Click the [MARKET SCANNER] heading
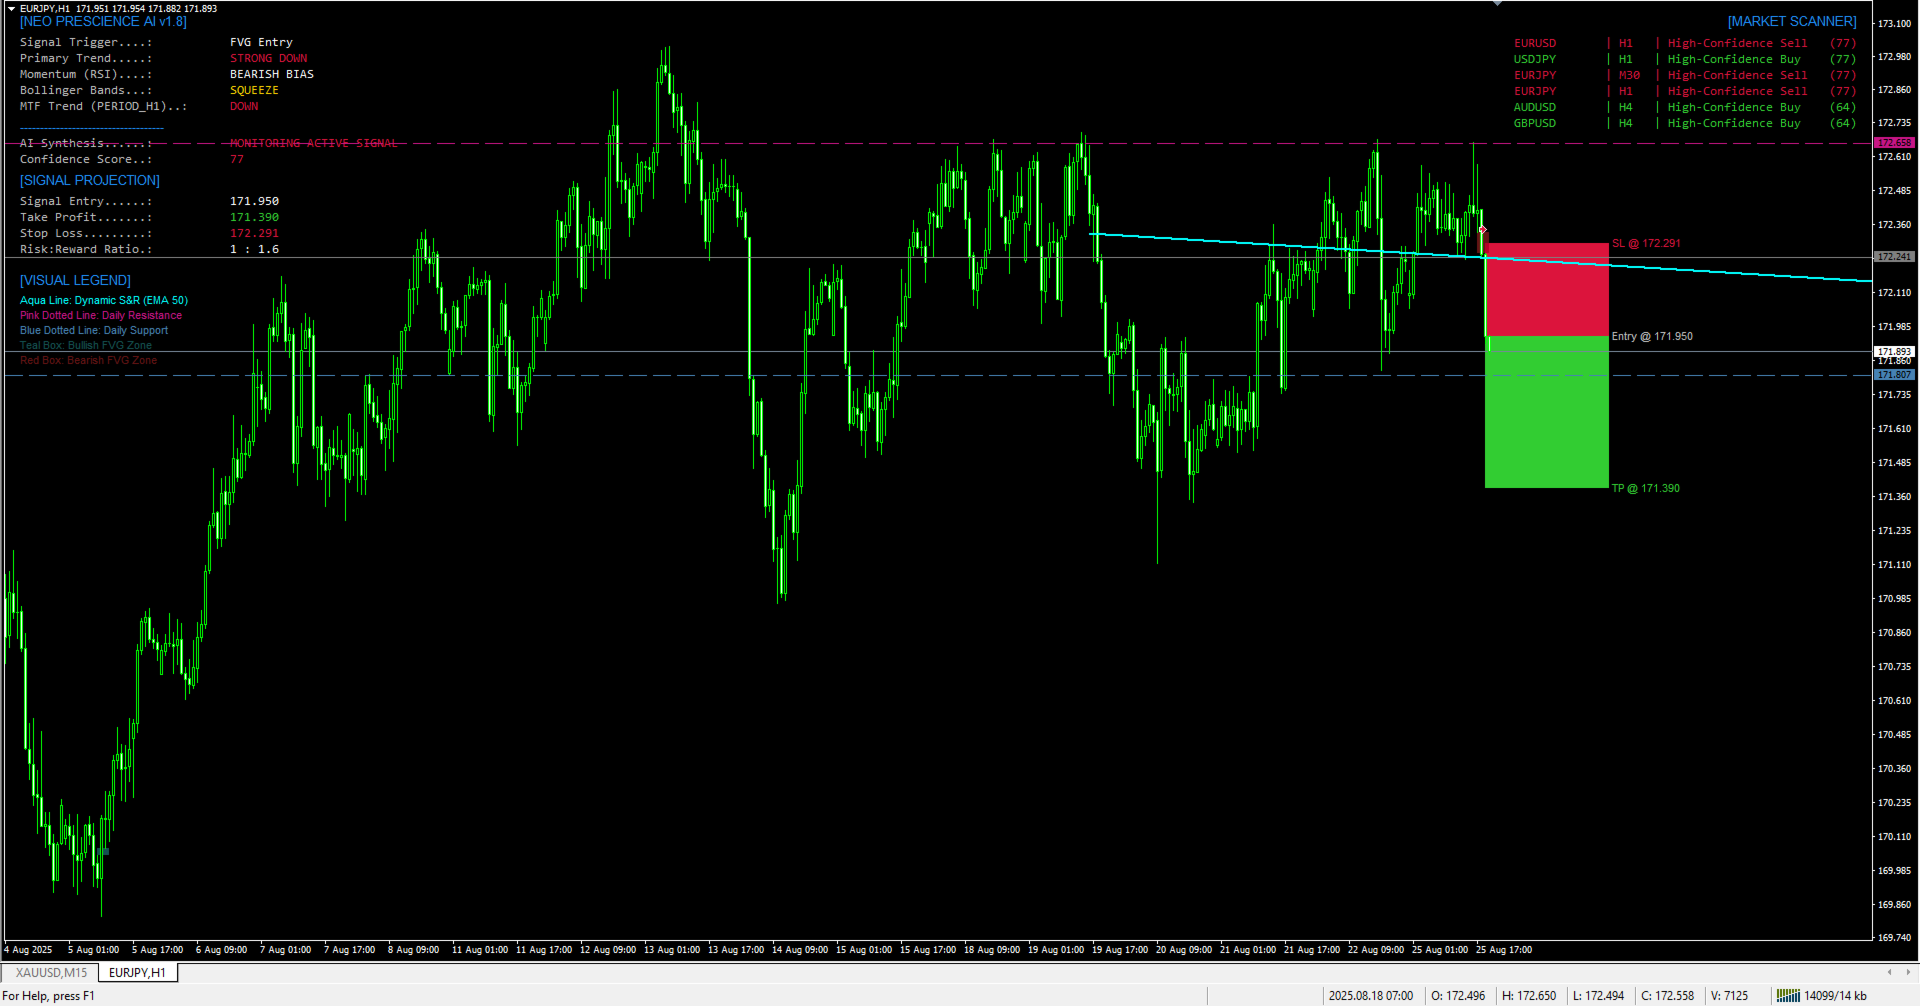This screenshot has height=1006, width=1920. click(1792, 21)
